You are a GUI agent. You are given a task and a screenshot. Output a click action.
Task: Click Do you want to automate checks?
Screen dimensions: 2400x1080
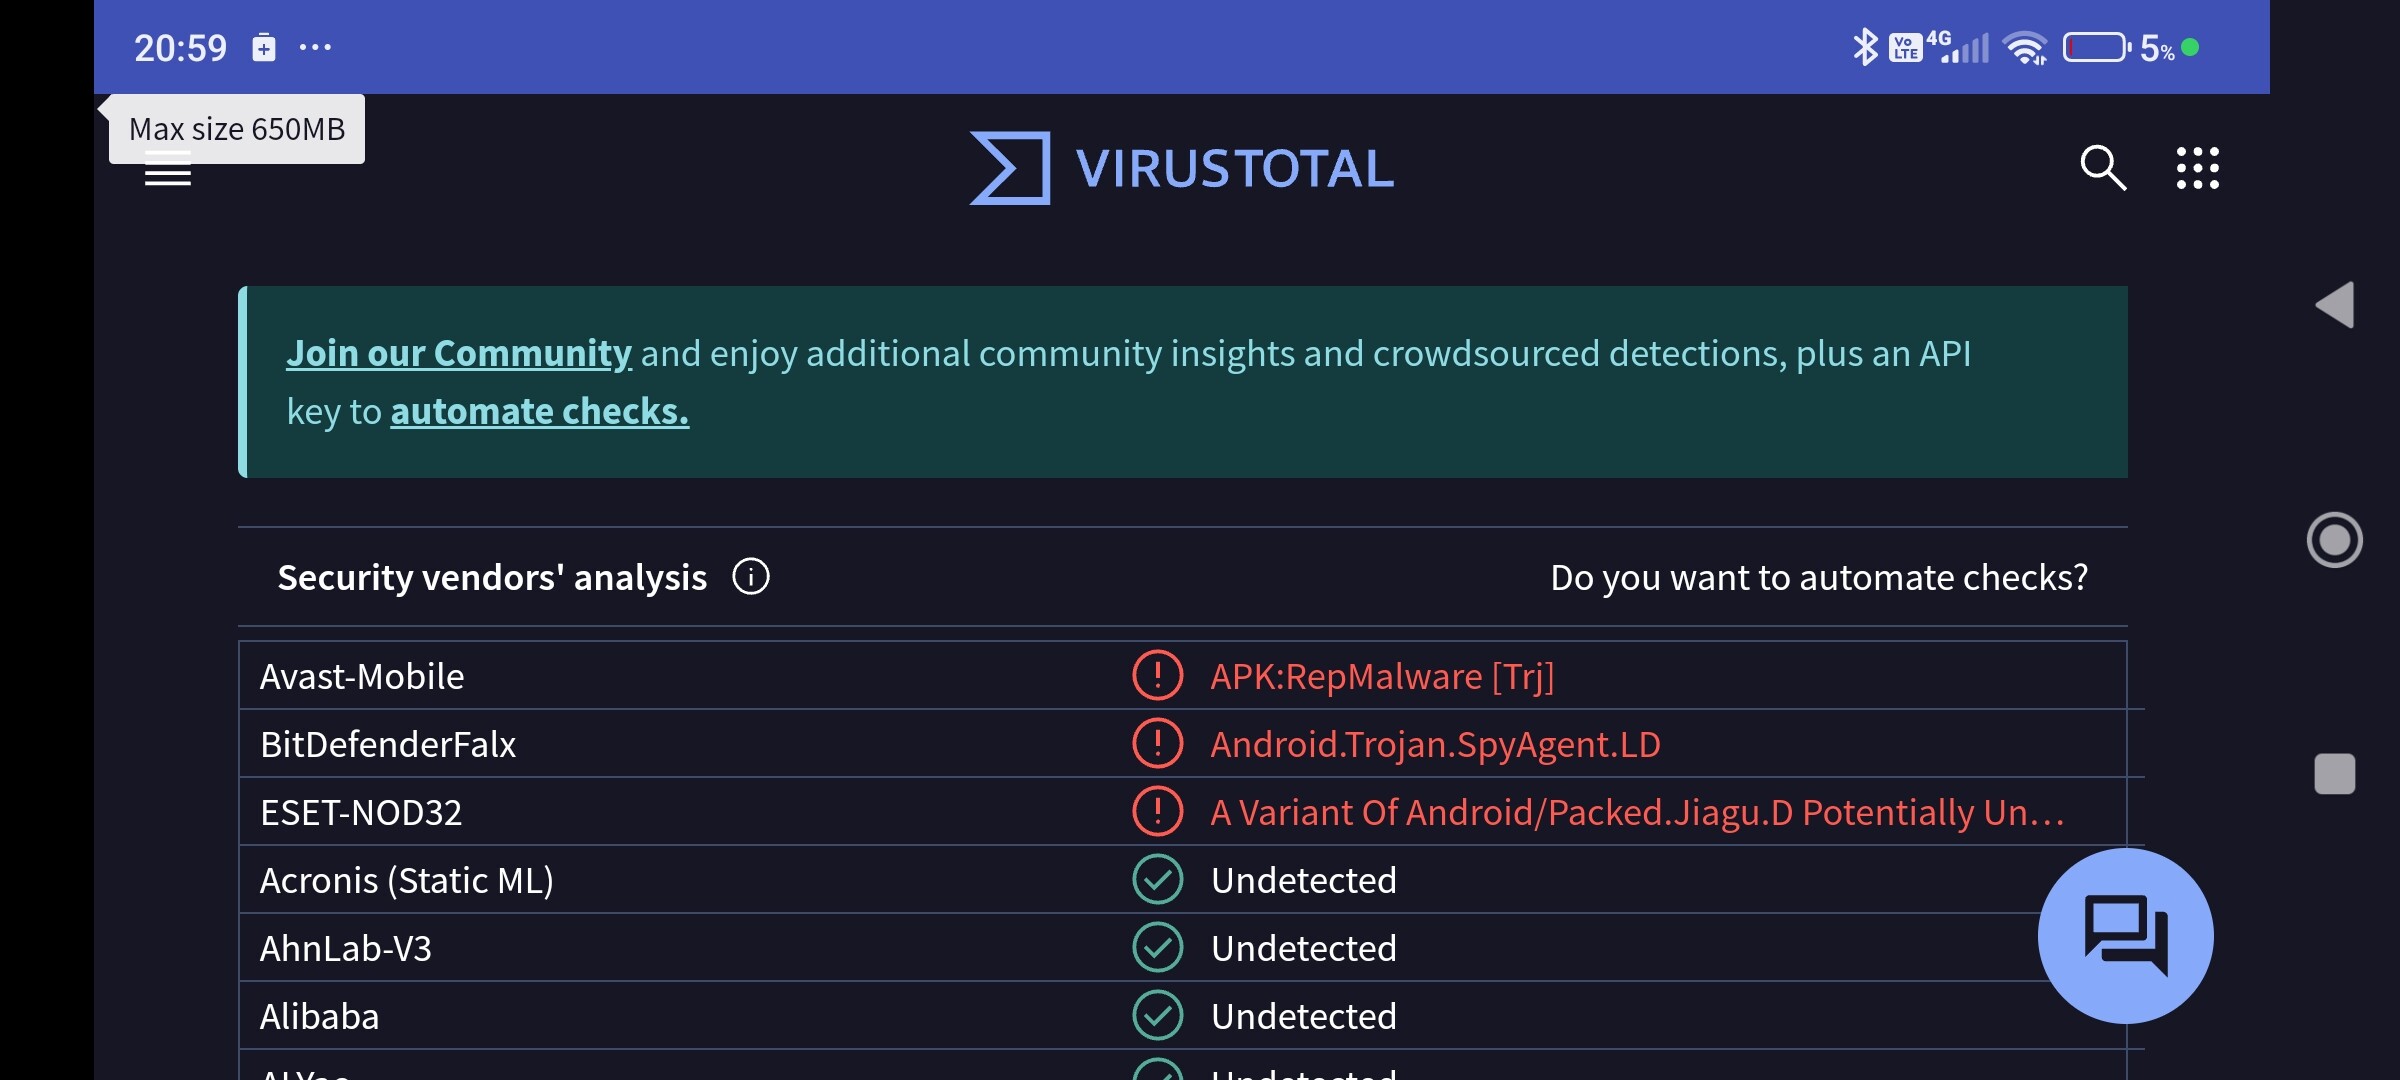pyautogui.click(x=1819, y=577)
